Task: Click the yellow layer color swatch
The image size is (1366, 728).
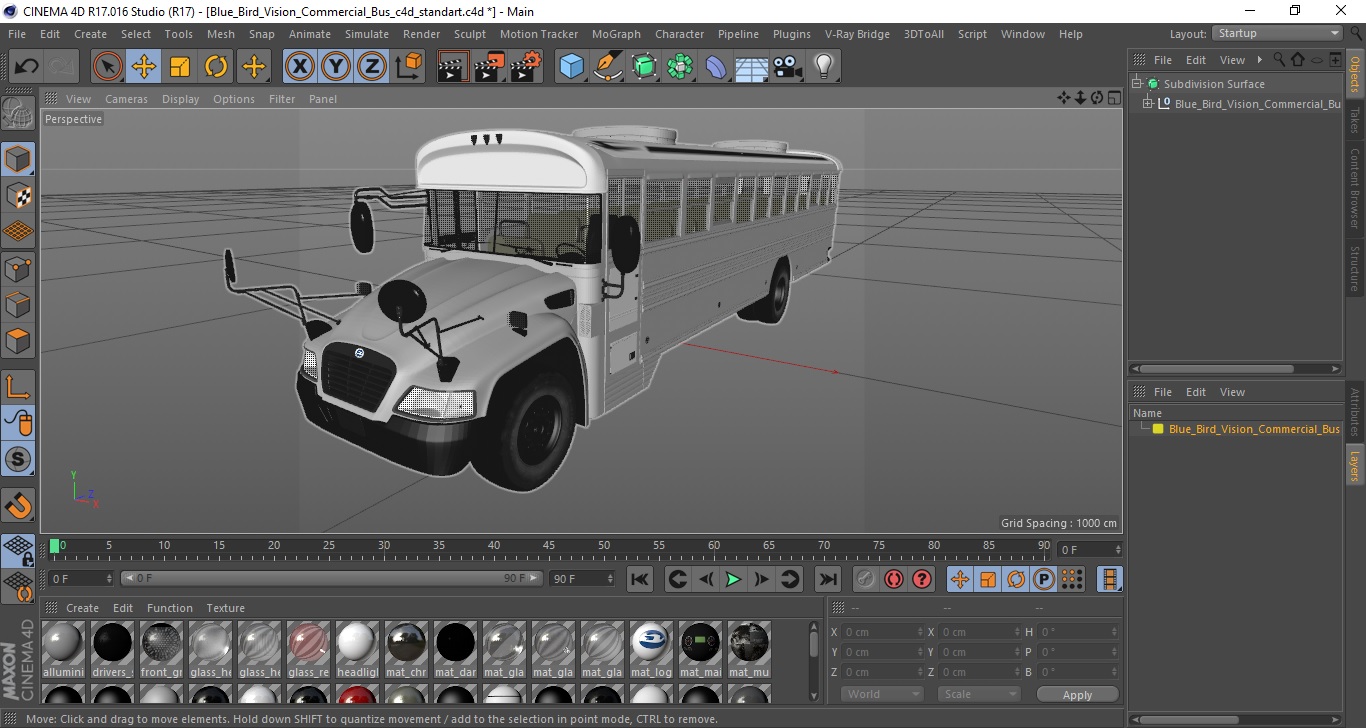Action: click(x=1158, y=429)
